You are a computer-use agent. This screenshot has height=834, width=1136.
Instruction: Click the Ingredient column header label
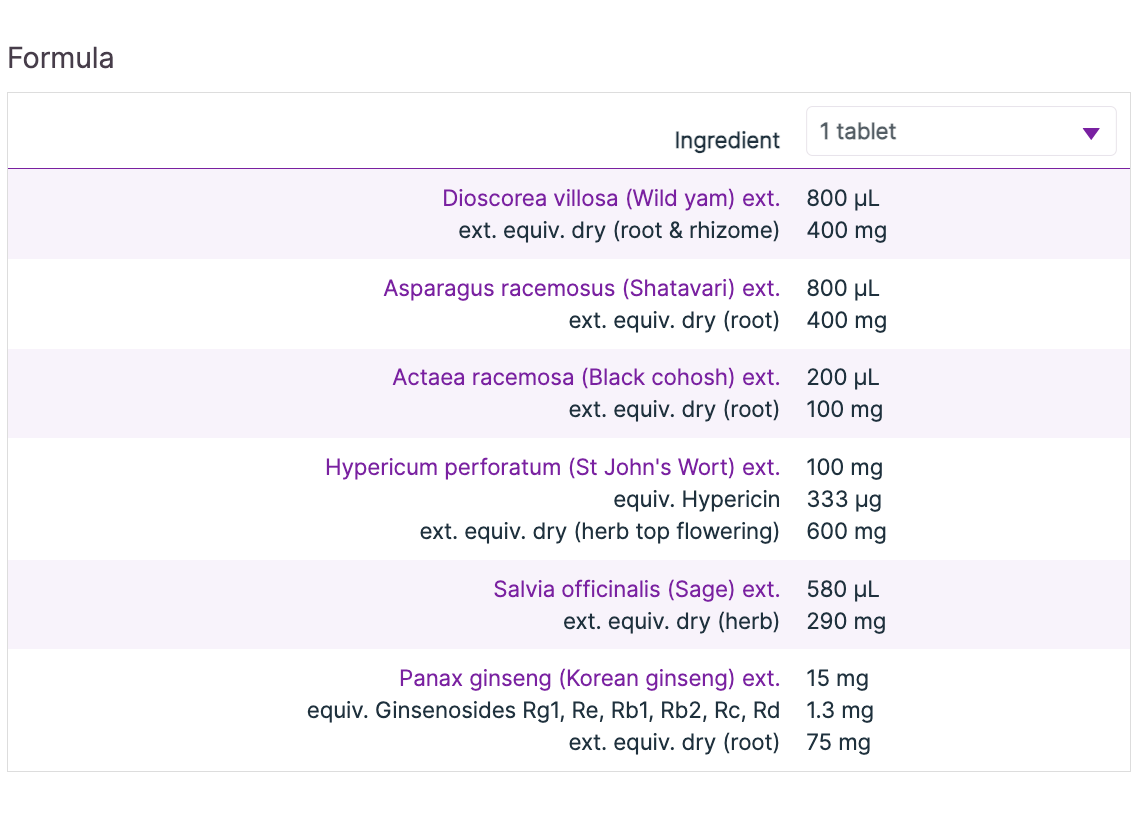pyautogui.click(x=727, y=141)
